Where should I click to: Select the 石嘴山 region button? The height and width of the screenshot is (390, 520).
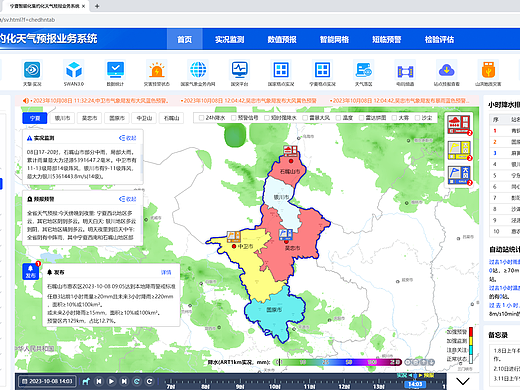point(172,118)
